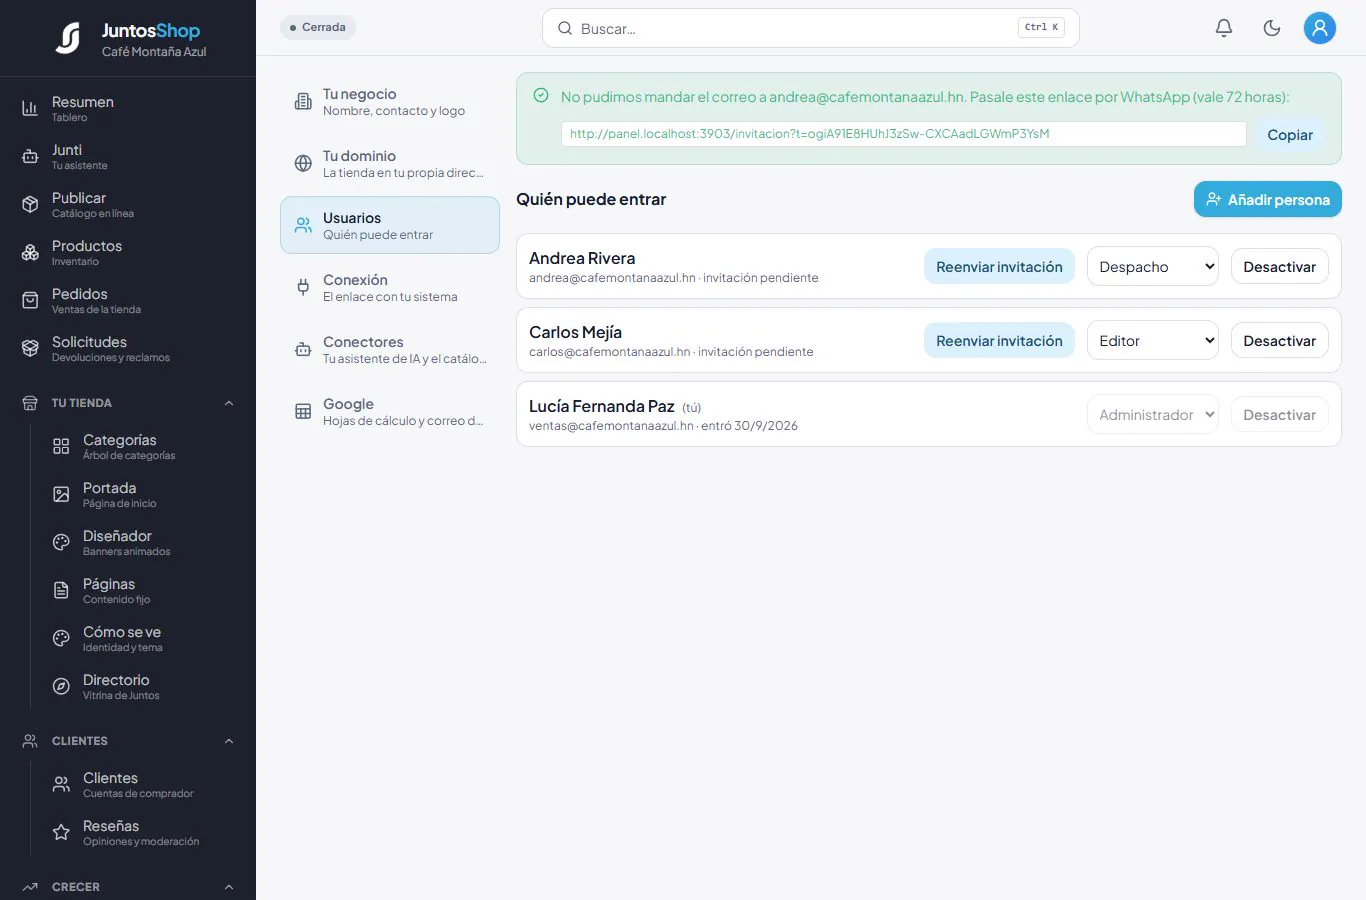The height and width of the screenshot is (900, 1366).
Task: Click the Diseñador palette icon
Action: click(61, 542)
